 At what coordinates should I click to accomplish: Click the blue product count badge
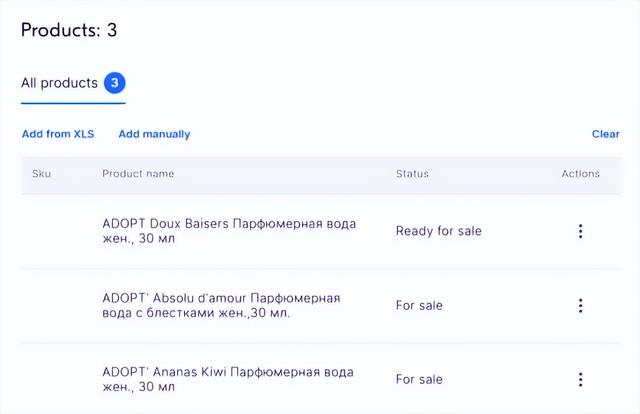(x=115, y=83)
